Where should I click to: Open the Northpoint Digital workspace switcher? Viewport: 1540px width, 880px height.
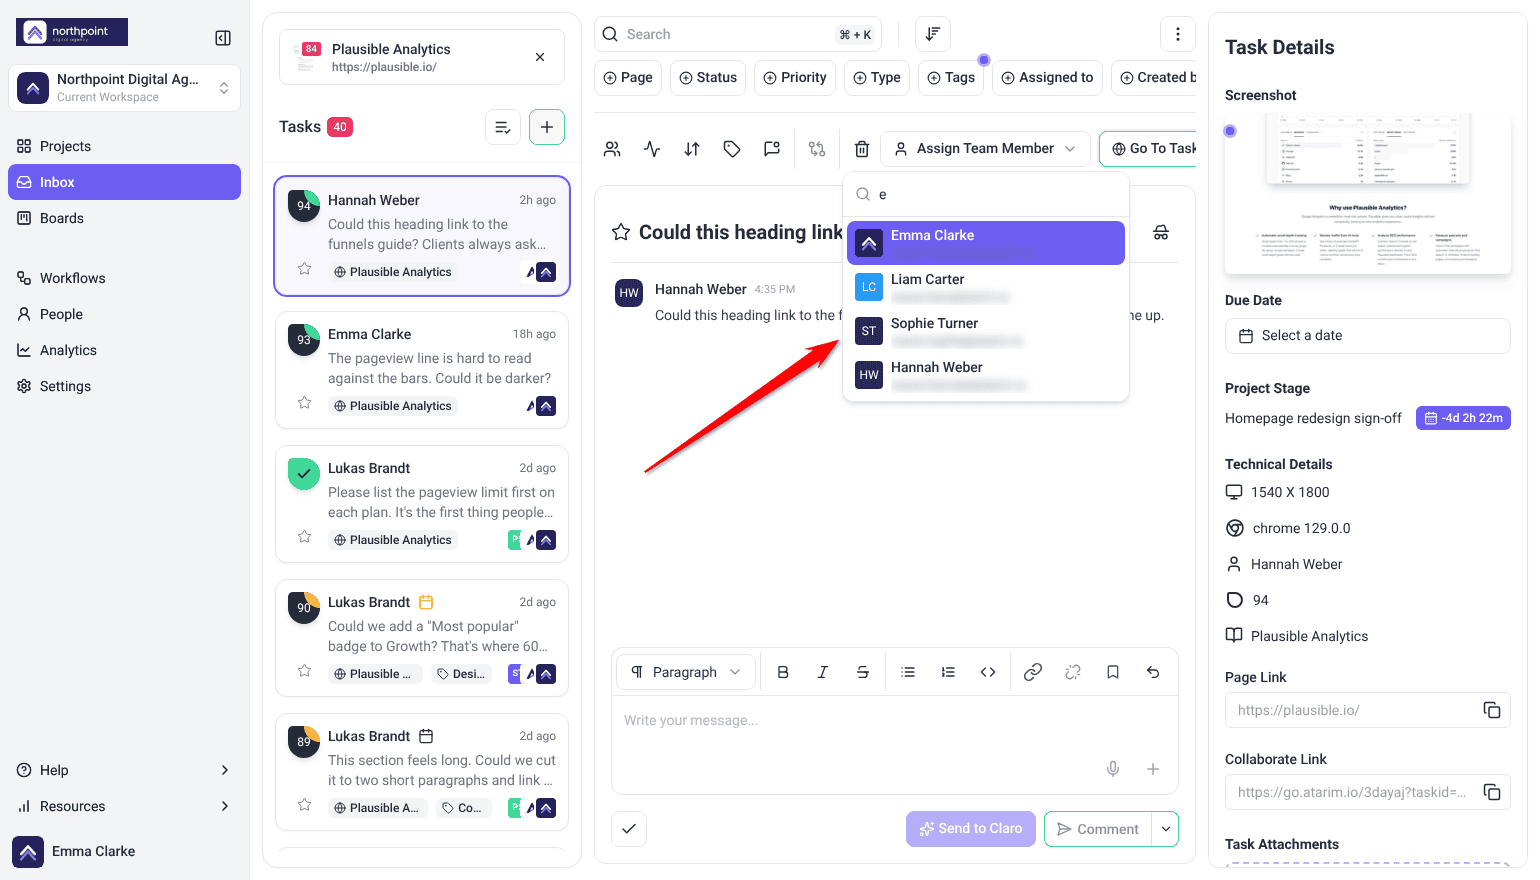point(124,88)
